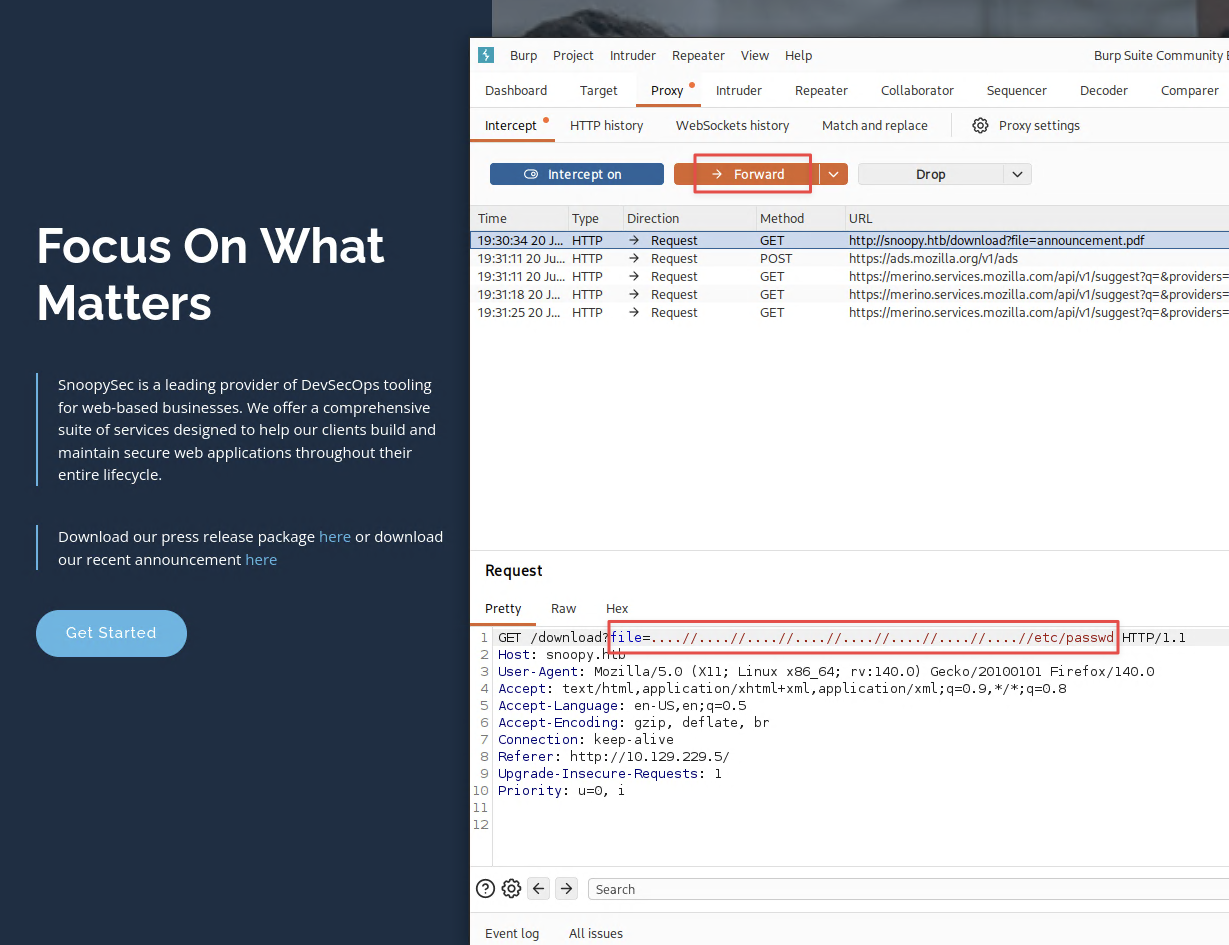Open the WebSockets history sub-tab

(x=732, y=125)
